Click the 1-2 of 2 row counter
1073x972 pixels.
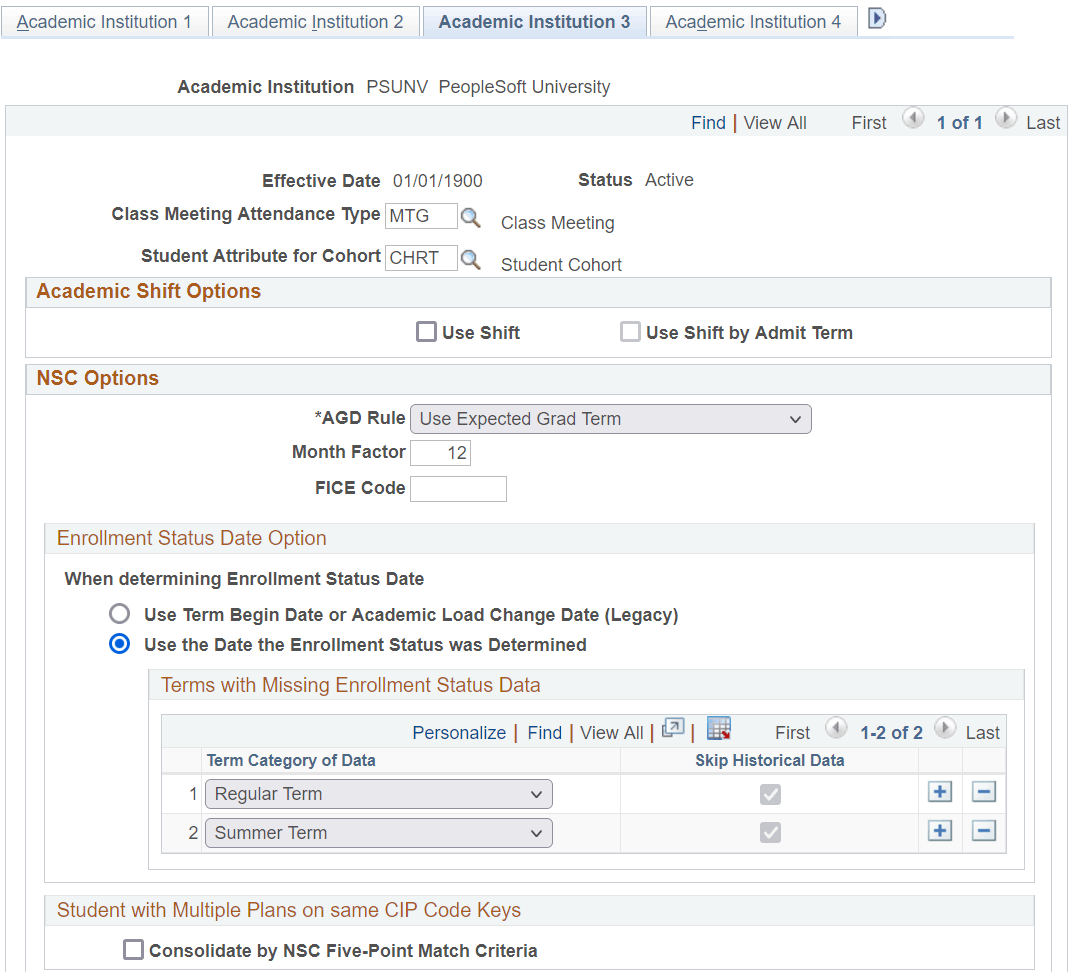891,732
